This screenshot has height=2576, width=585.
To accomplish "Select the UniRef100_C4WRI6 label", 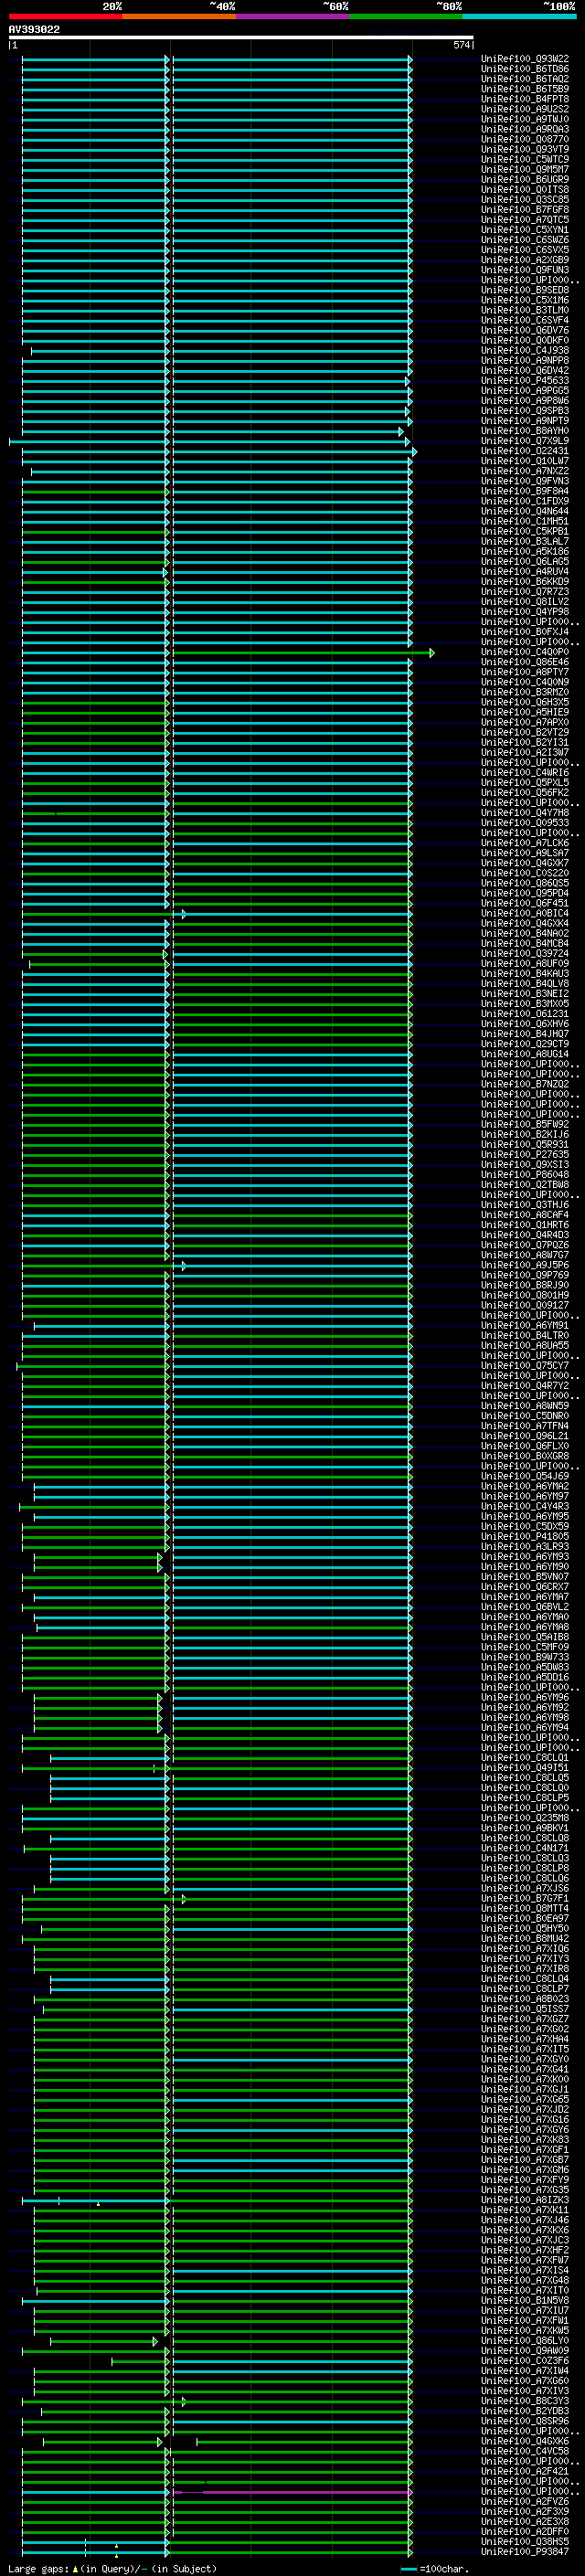I will pos(525,773).
